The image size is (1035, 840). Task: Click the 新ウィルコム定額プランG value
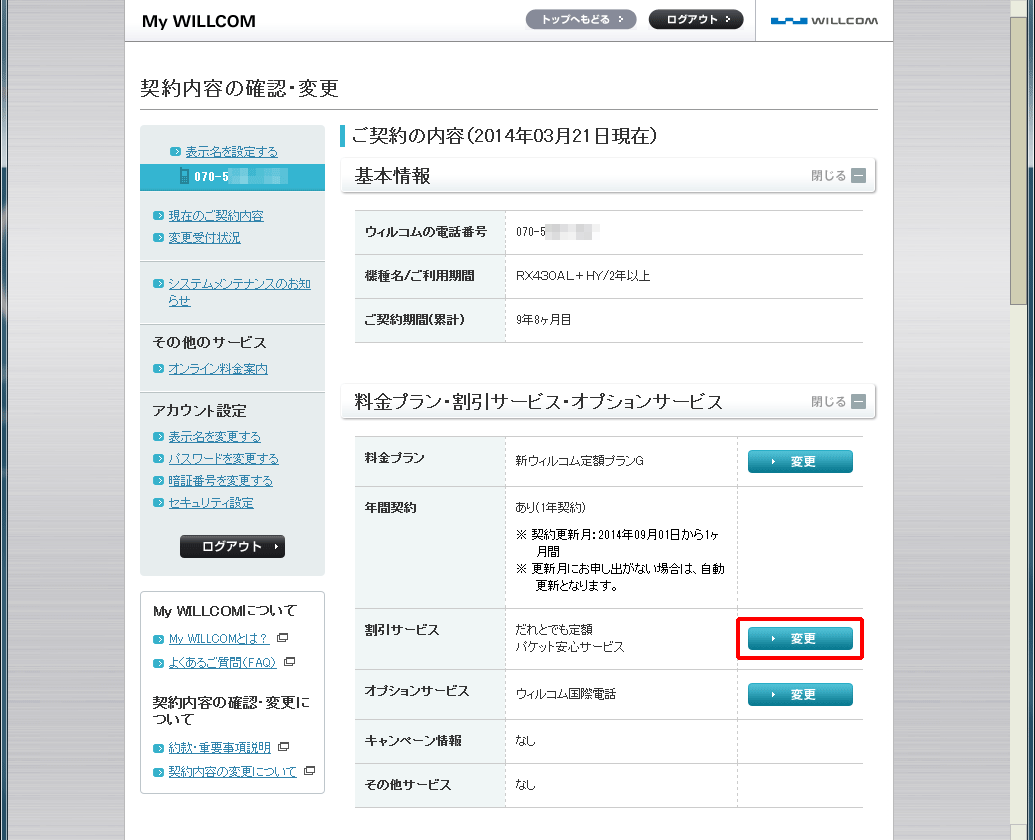580,461
